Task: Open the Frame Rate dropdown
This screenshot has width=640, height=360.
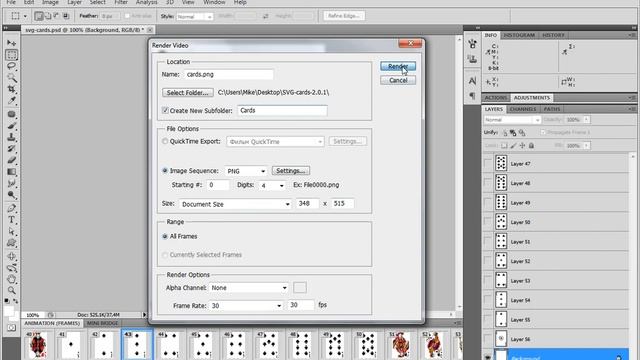Action: (x=246, y=306)
